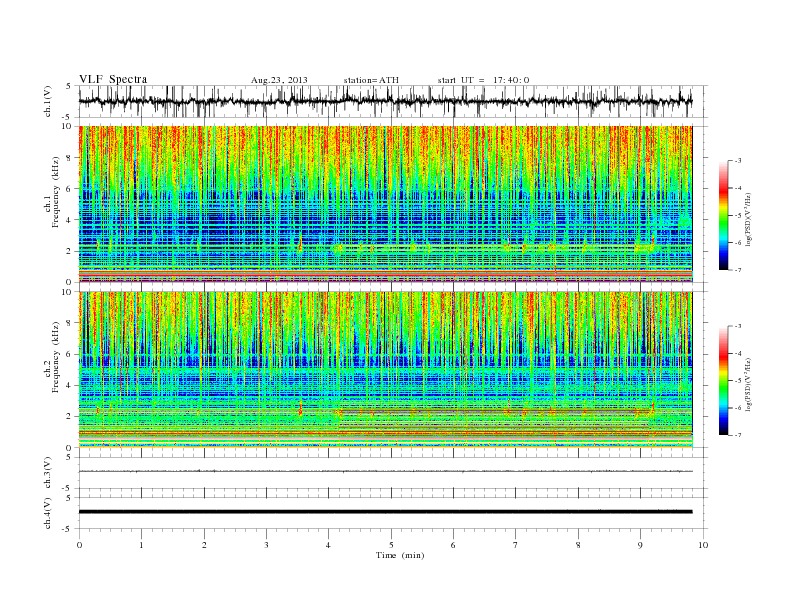This screenshot has width=792, height=612.
Task: Click the "station=ATH" label
Action: click(x=371, y=80)
